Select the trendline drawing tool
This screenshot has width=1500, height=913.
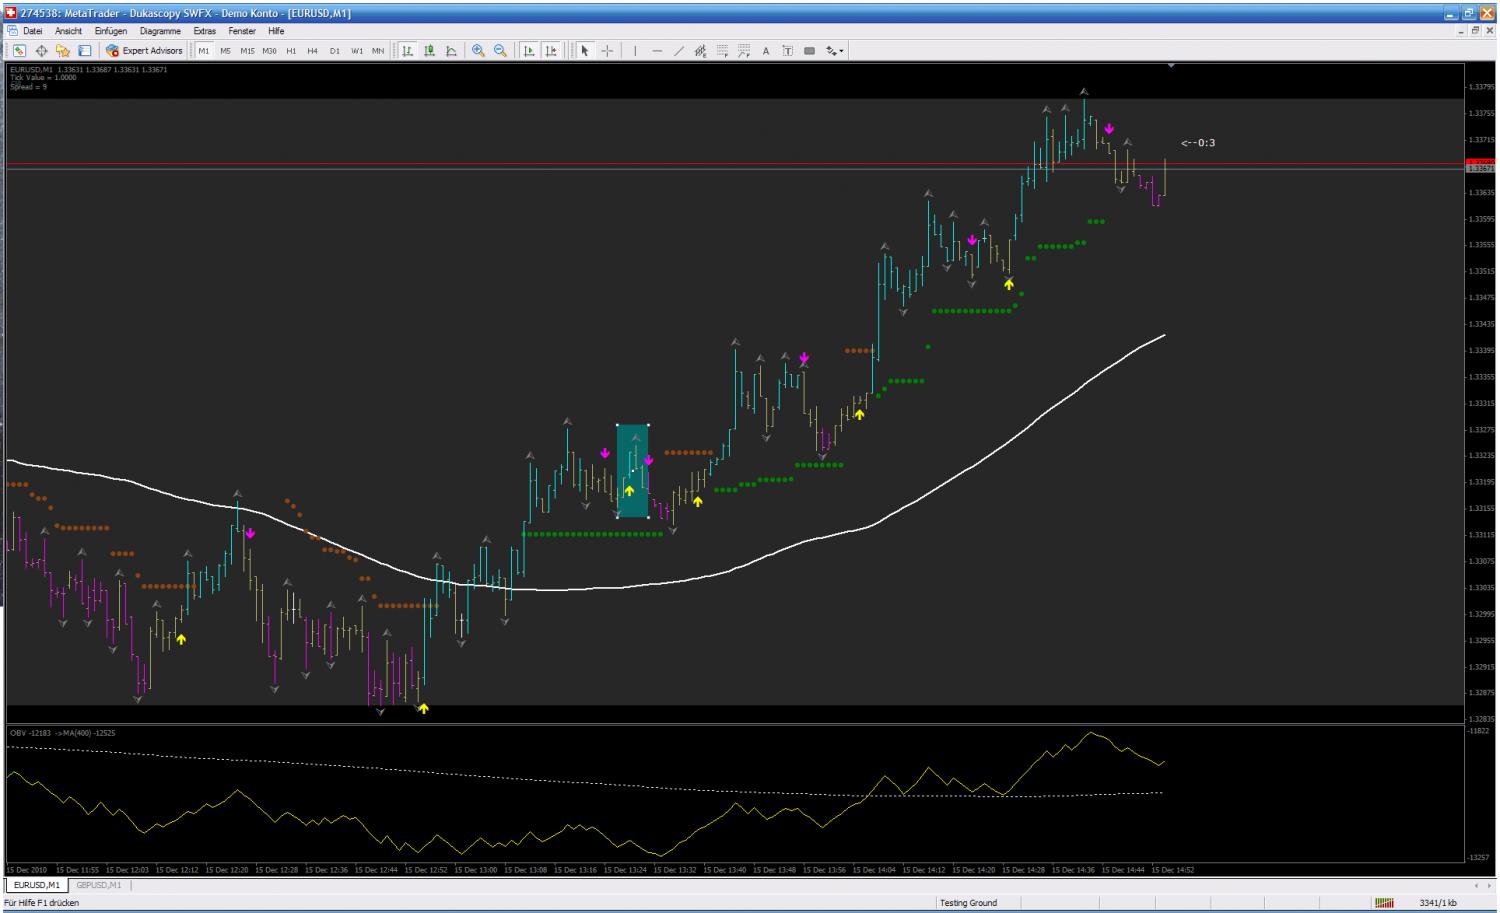(679, 51)
